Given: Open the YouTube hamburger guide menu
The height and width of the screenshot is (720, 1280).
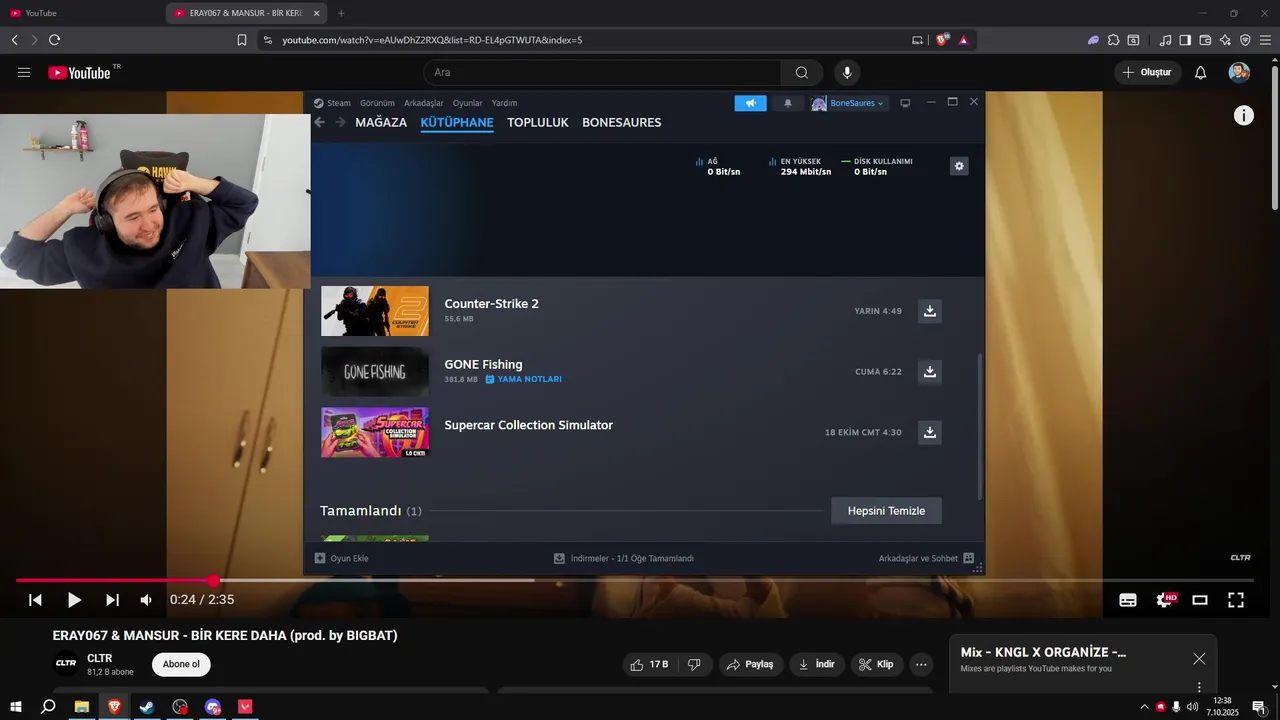Looking at the screenshot, I should (x=24, y=72).
